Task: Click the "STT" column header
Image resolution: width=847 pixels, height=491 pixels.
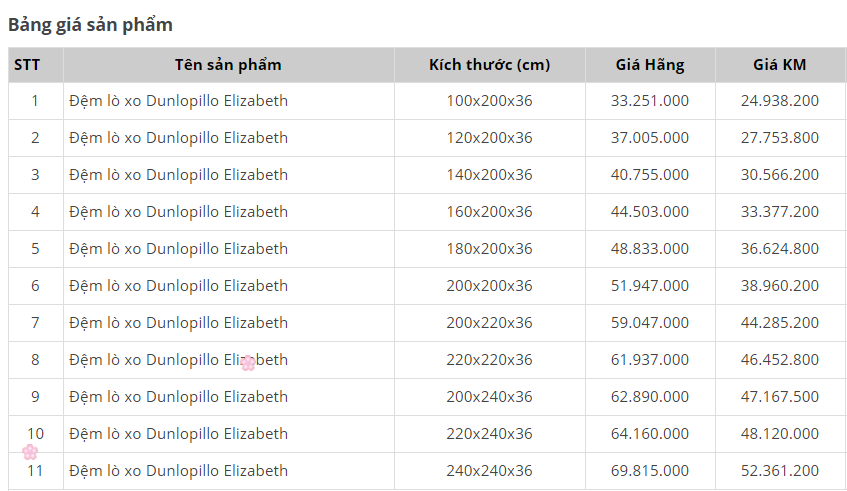Action: coord(27,65)
